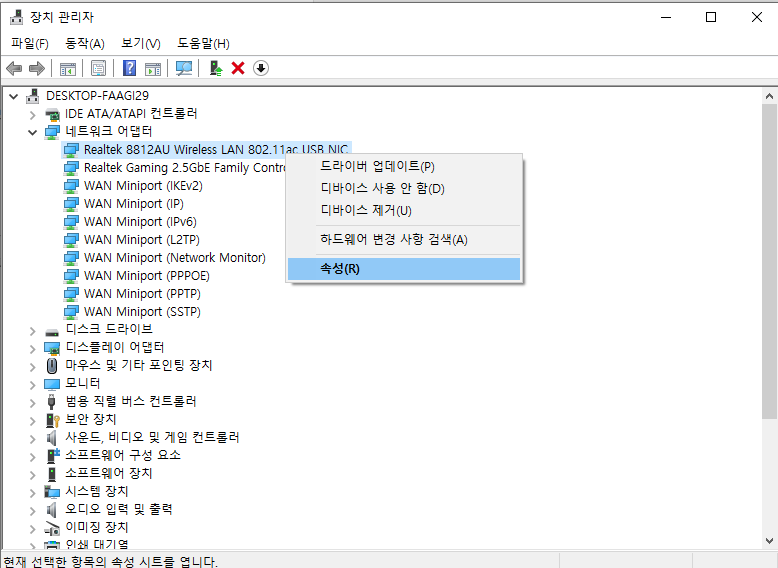Click the Forward arrow toolbar icon
Screen dimensions: 778x568
pos(37,68)
